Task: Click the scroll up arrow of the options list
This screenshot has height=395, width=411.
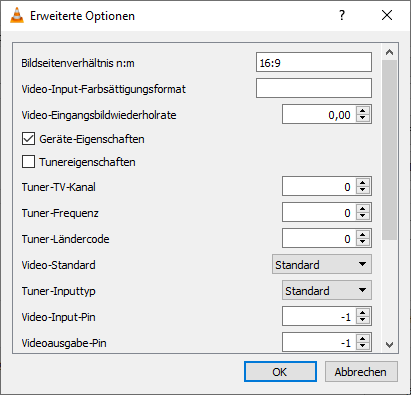Action: pyautogui.click(x=389, y=52)
